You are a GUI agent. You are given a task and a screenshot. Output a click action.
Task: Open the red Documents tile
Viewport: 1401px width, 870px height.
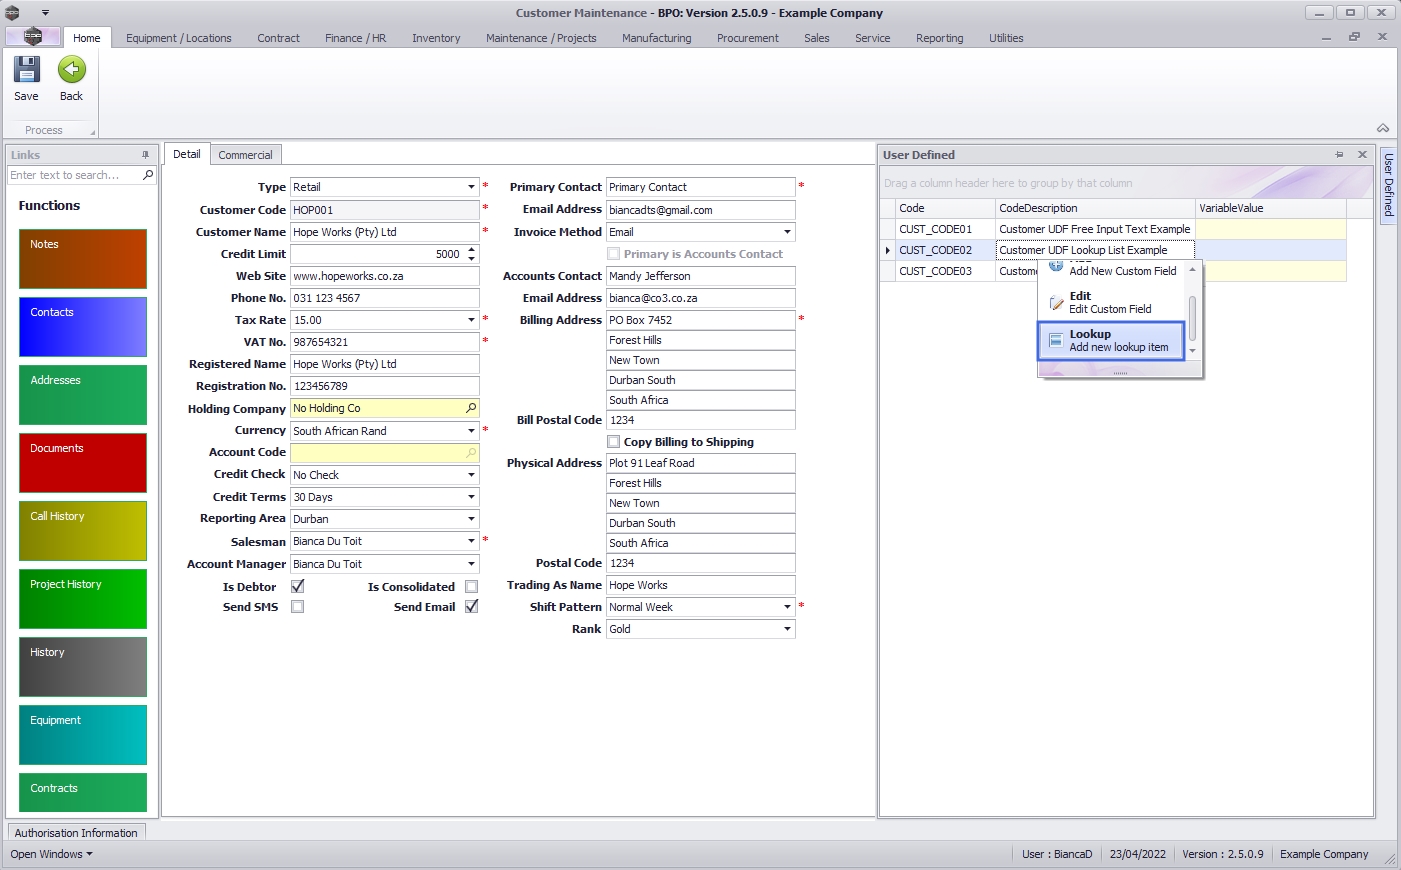[83, 463]
